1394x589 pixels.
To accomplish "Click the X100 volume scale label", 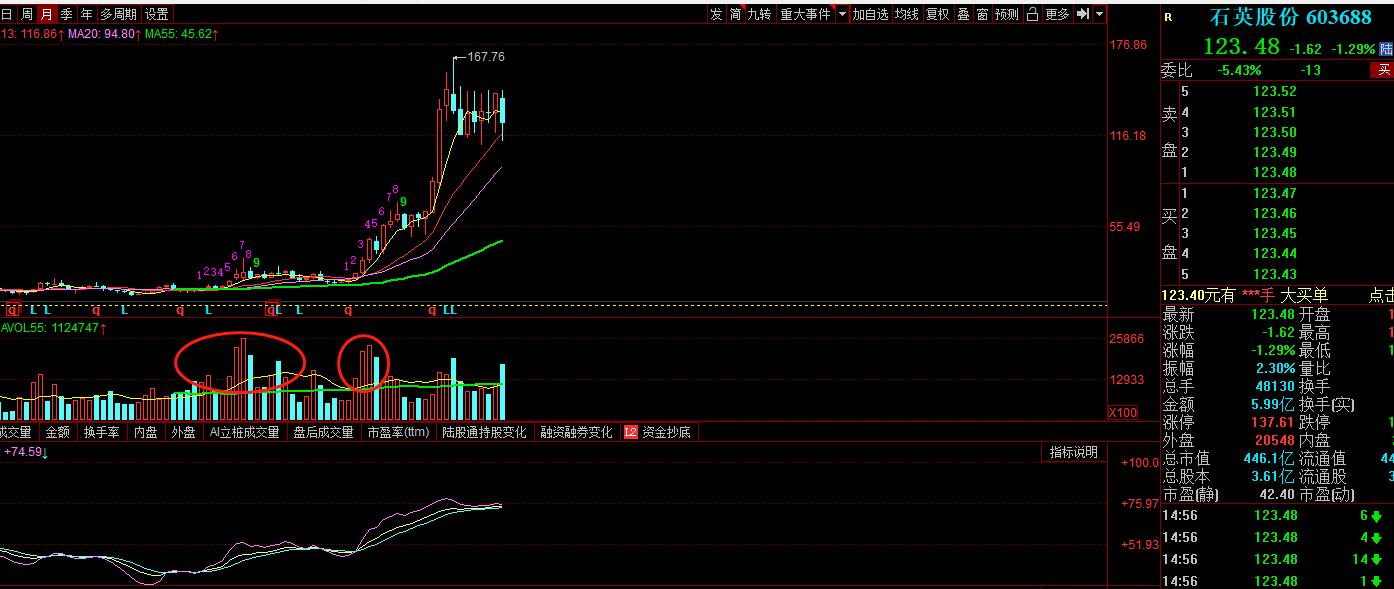I will pyautogui.click(x=1122, y=413).
